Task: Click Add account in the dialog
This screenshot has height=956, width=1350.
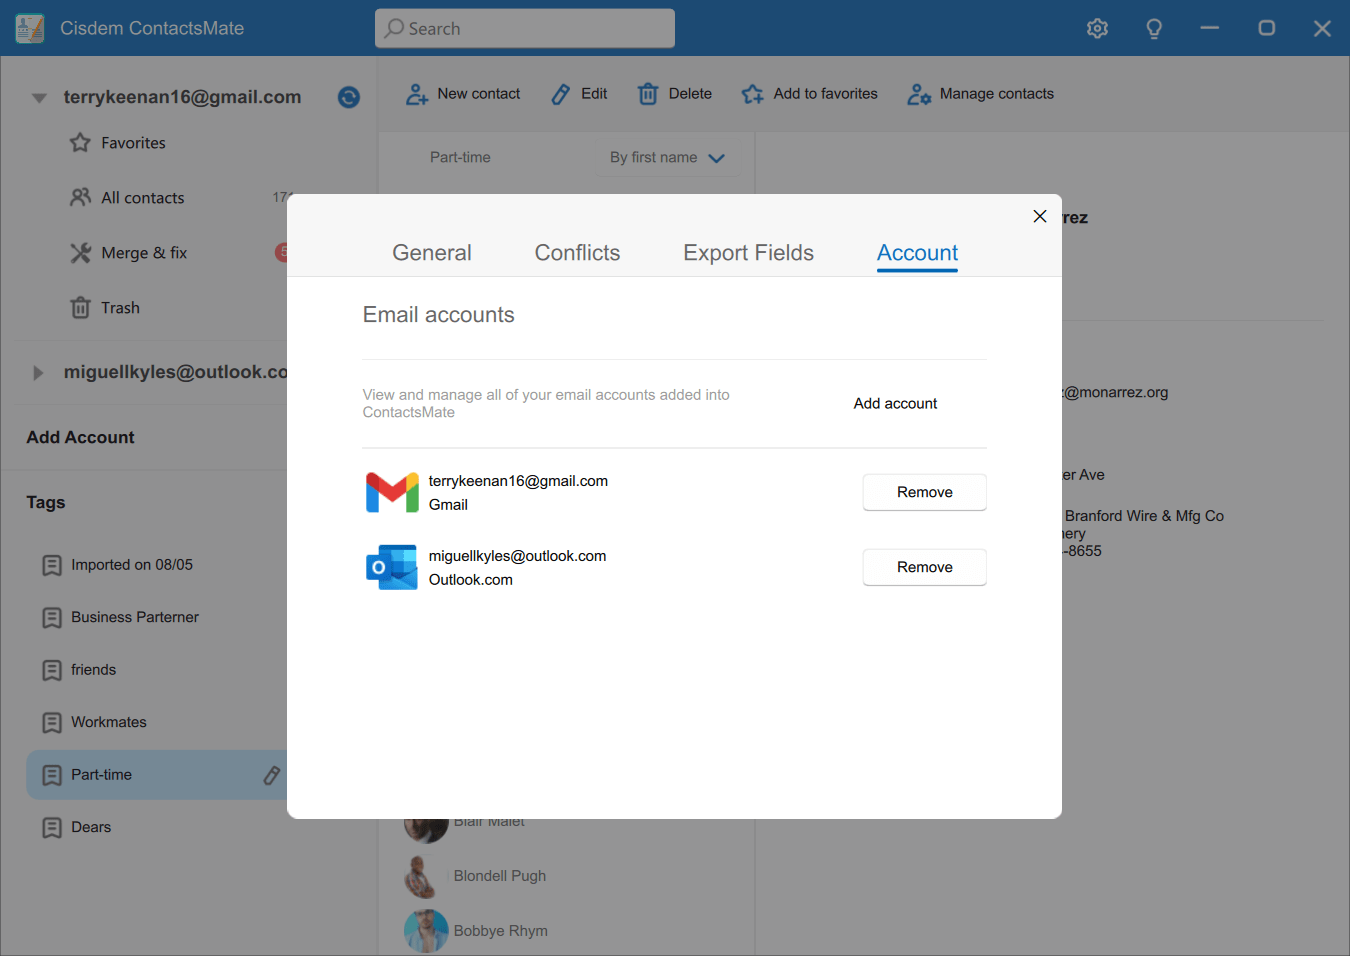Action: coord(895,403)
